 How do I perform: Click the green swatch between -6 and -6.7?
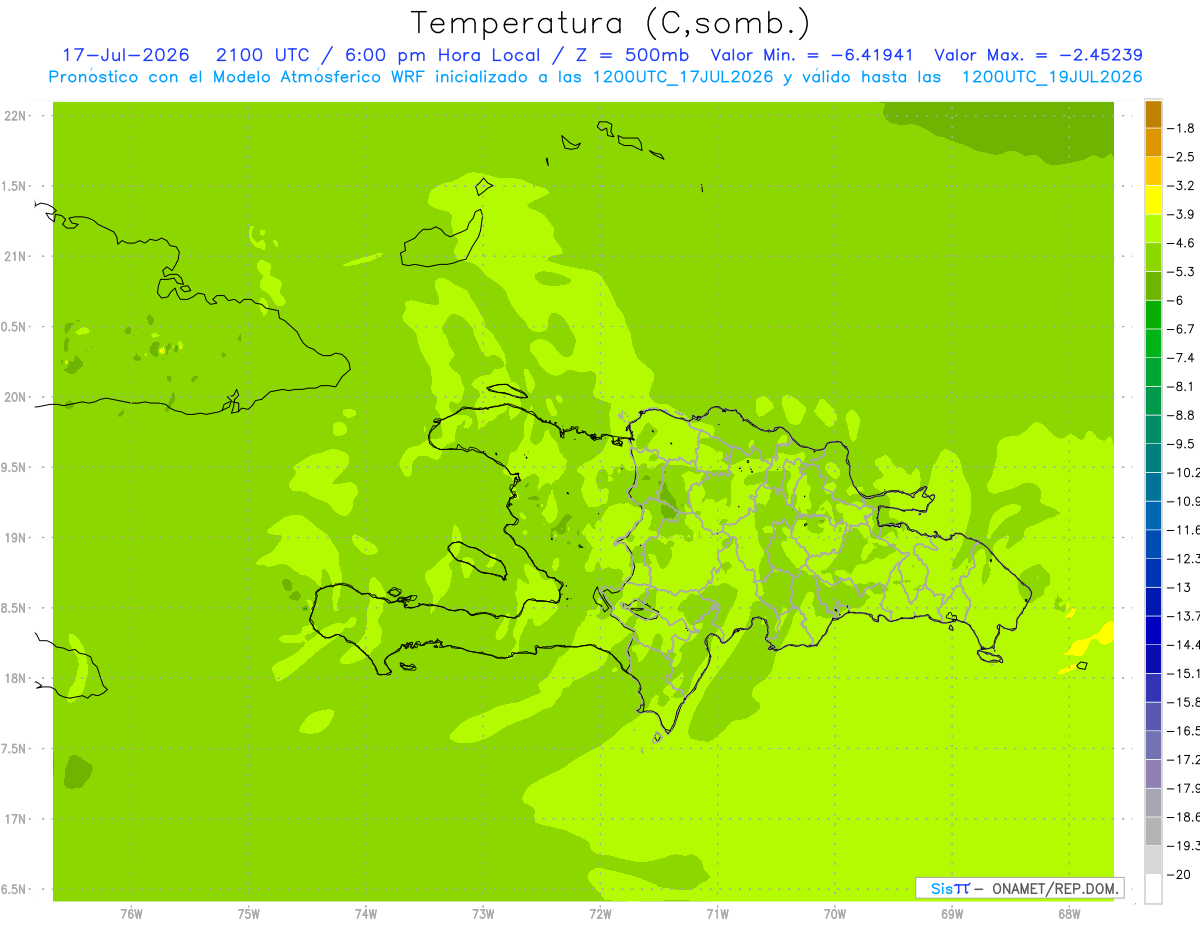tap(1153, 315)
